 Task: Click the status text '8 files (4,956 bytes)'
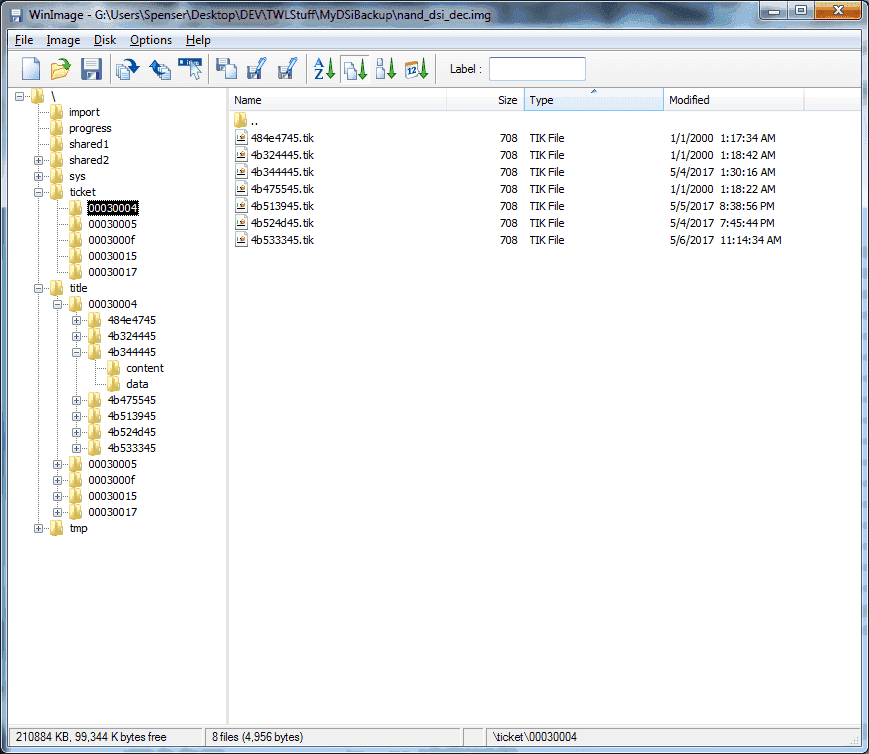258,737
